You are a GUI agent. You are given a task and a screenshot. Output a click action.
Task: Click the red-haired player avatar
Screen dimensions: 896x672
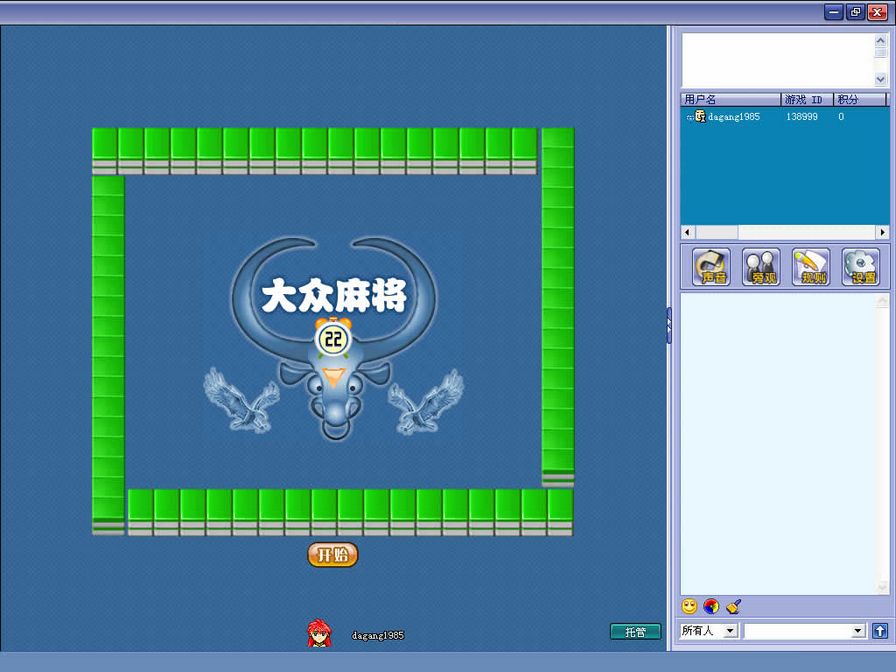point(319,633)
